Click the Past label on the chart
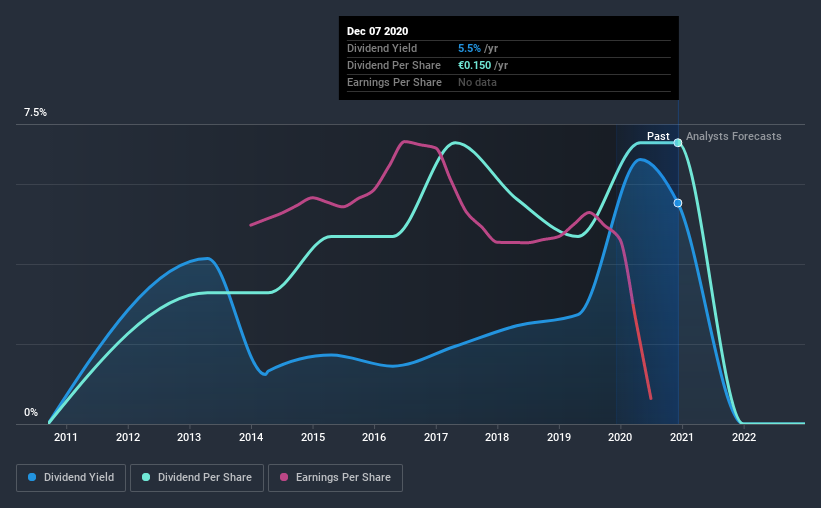The image size is (821, 508). pos(658,136)
